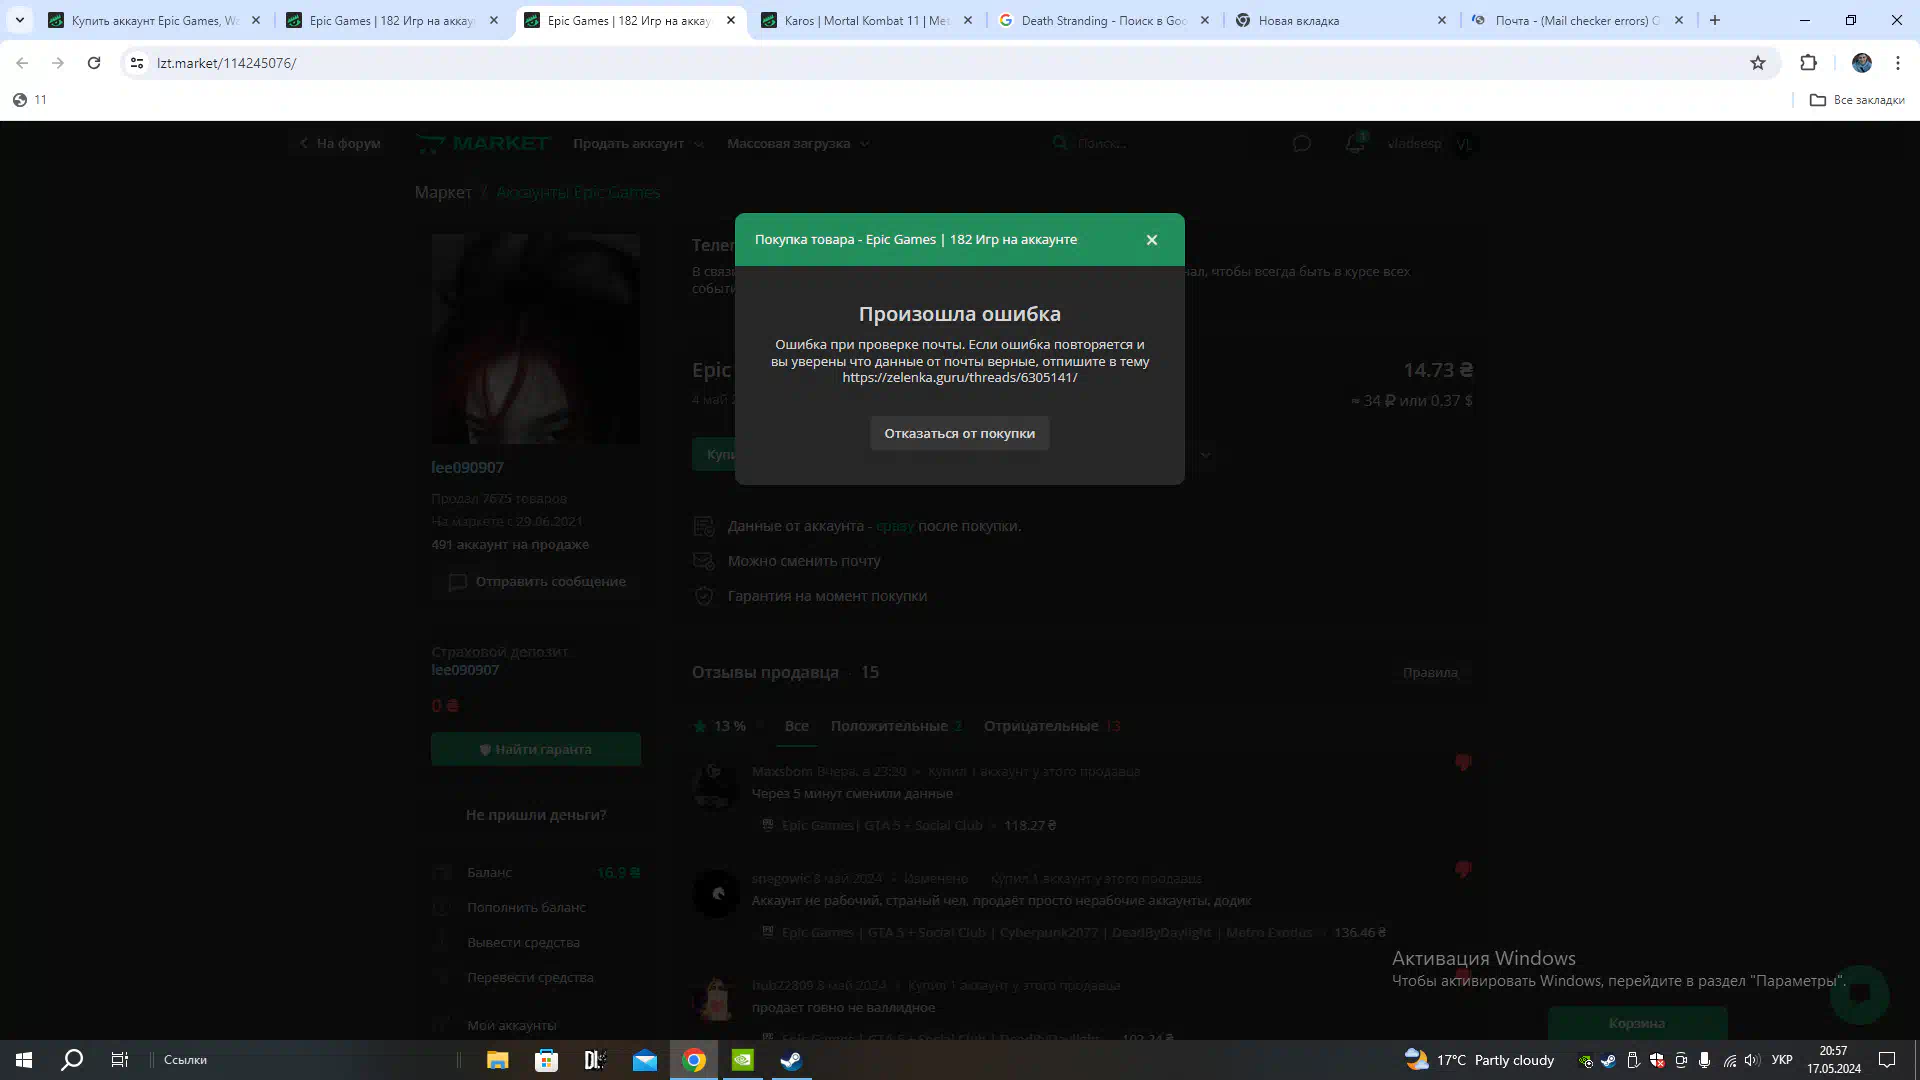The image size is (1920, 1080).
Task: Click the seller avatar image
Action: click(536, 339)
